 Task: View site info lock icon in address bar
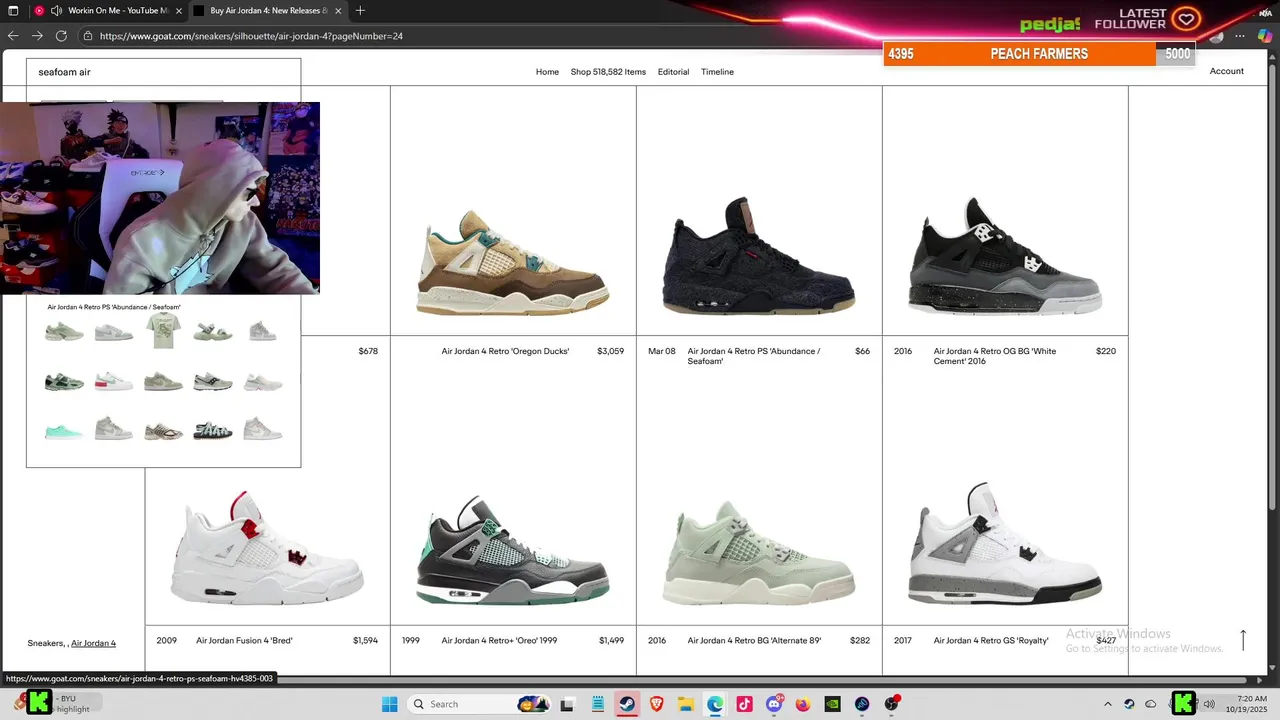pos(88,35)
